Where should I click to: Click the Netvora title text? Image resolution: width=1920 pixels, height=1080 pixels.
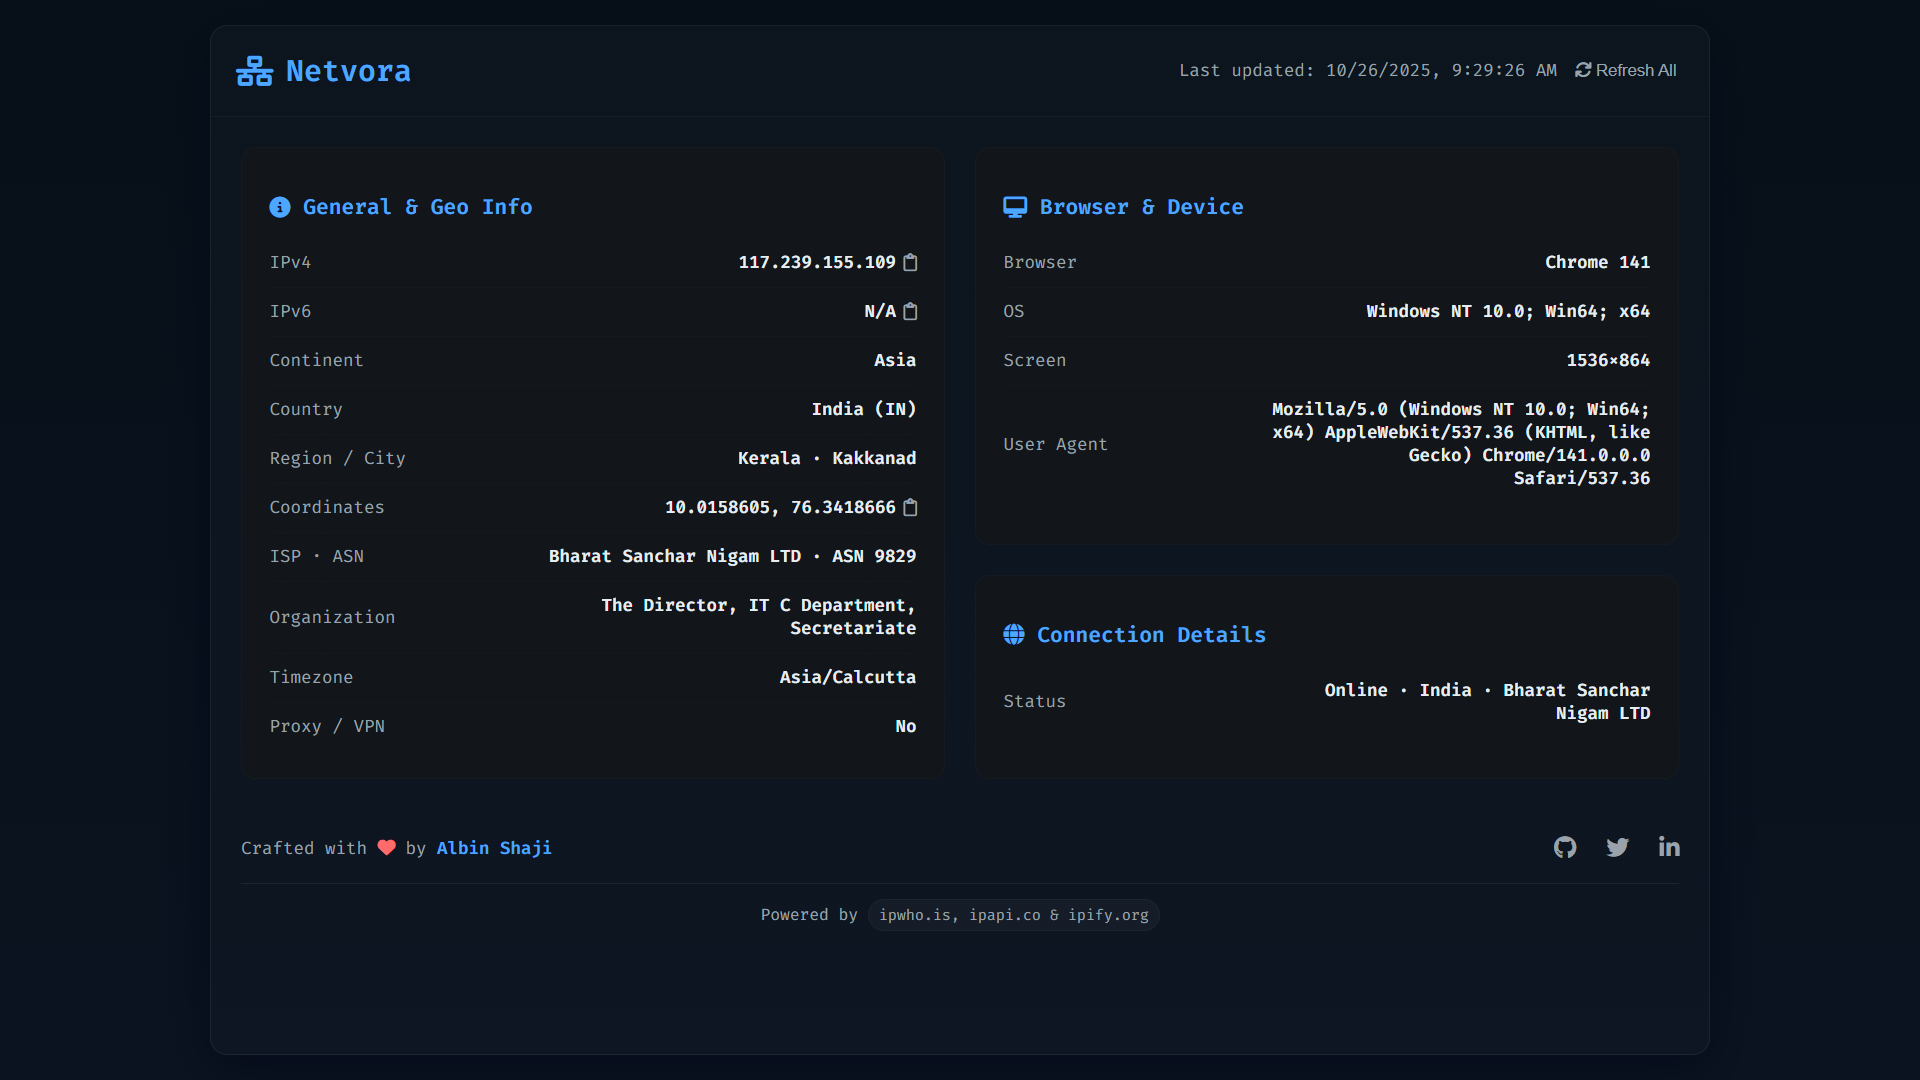coord(348,71)
